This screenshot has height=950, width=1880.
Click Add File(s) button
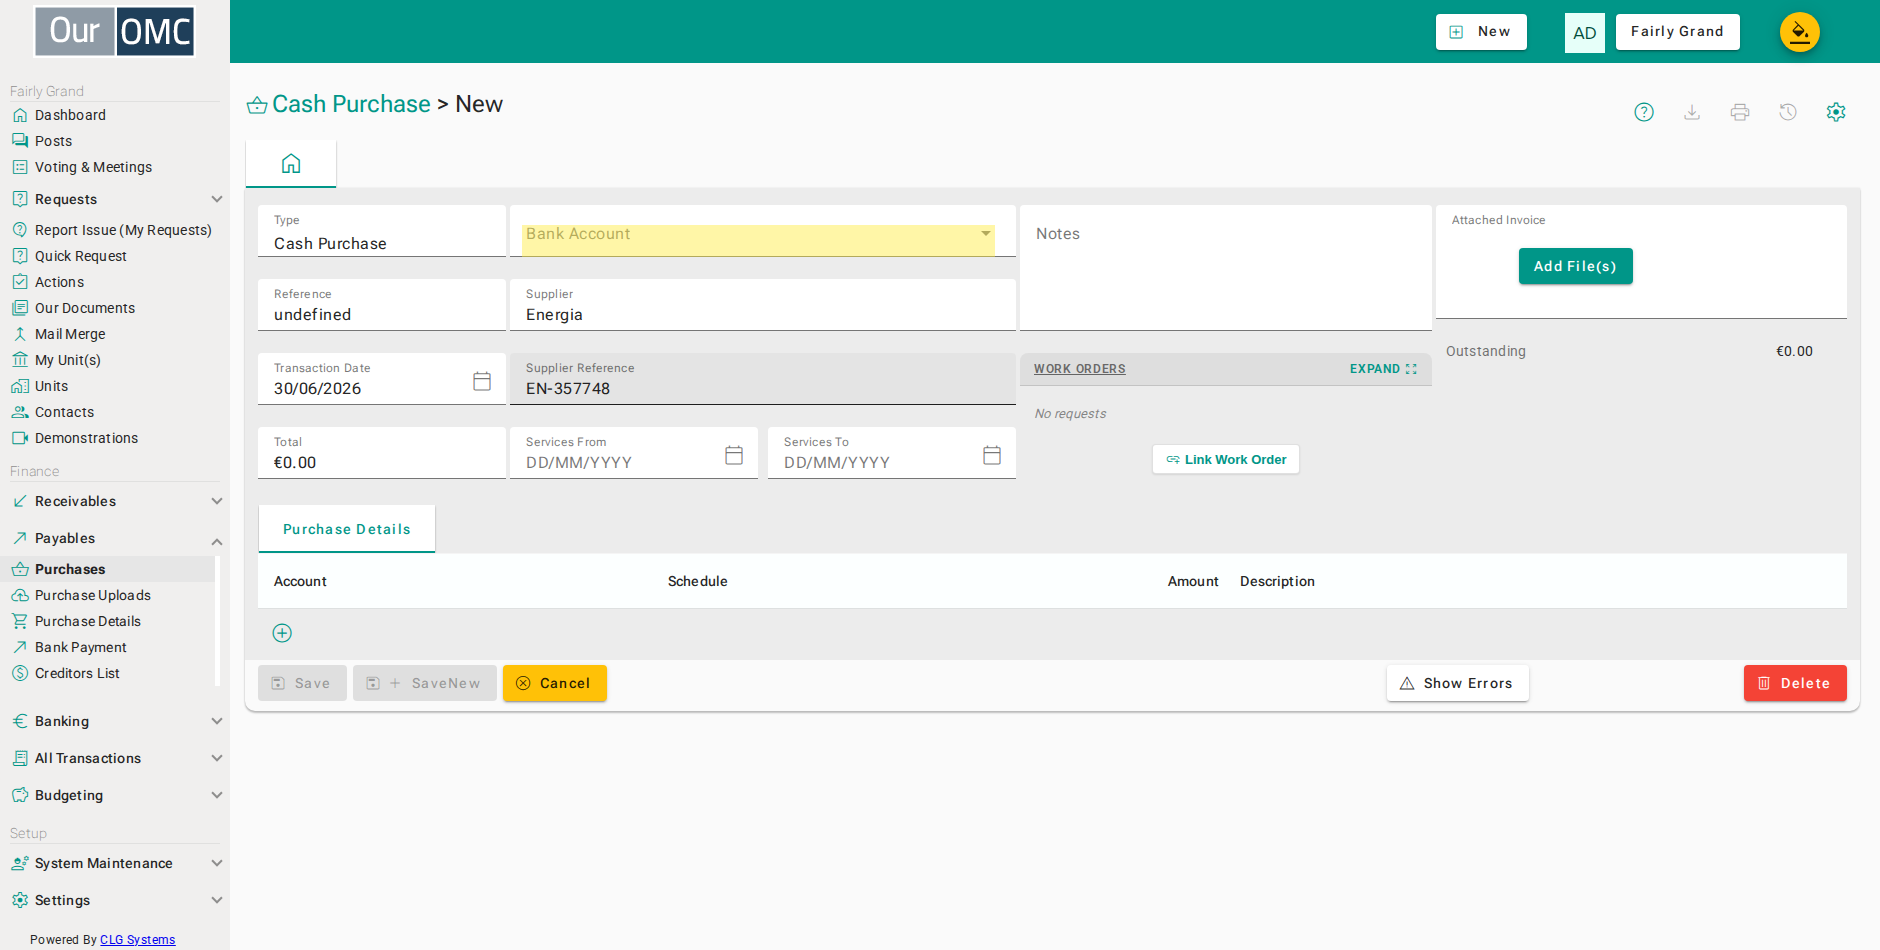[1575, 266]
